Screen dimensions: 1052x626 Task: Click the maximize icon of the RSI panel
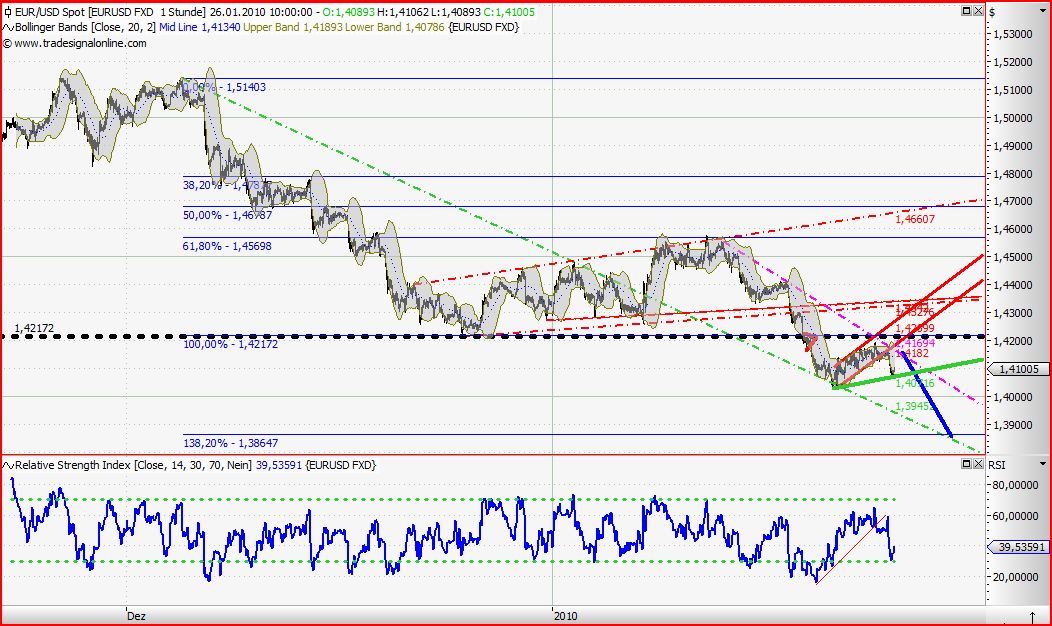pos(965,464)
